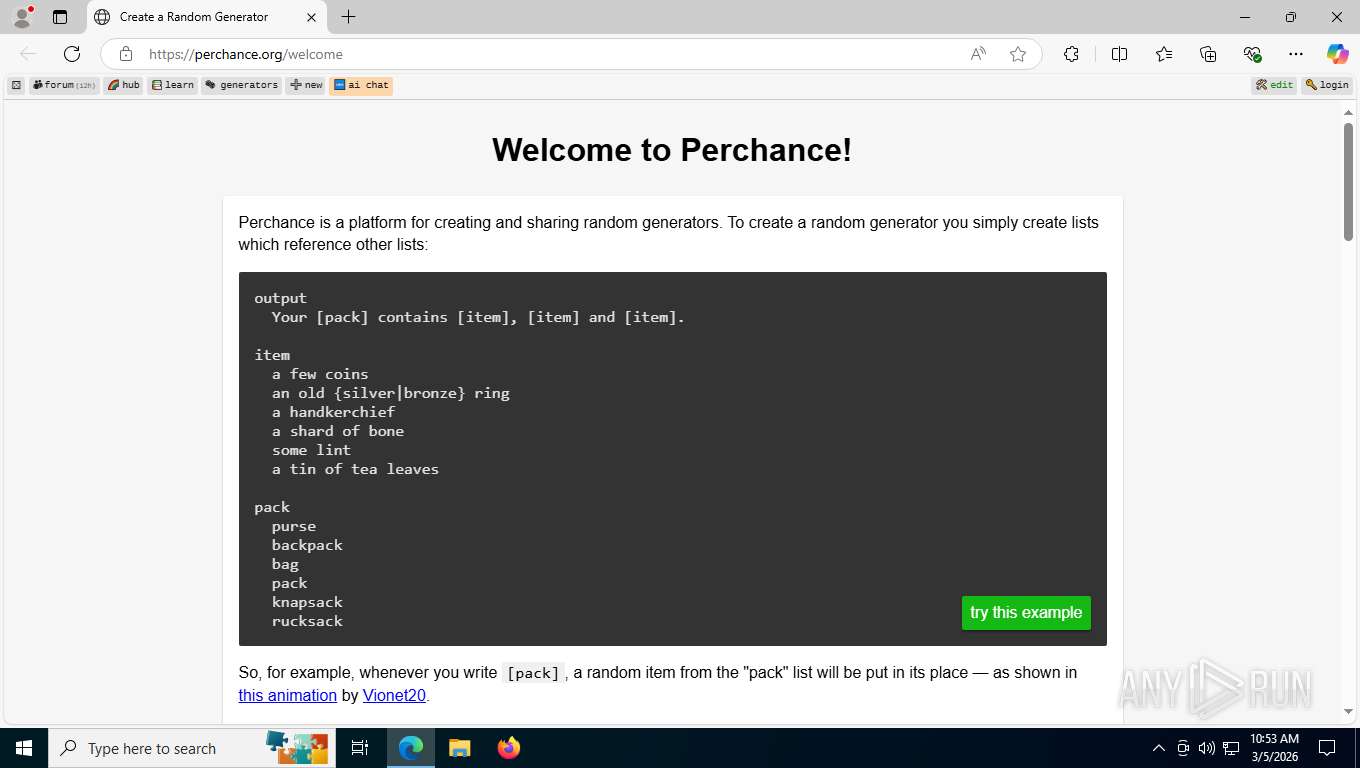This screenshot has height=768, width=1360.
Task: Open Favorites list icon
Action: point(1164,54)
